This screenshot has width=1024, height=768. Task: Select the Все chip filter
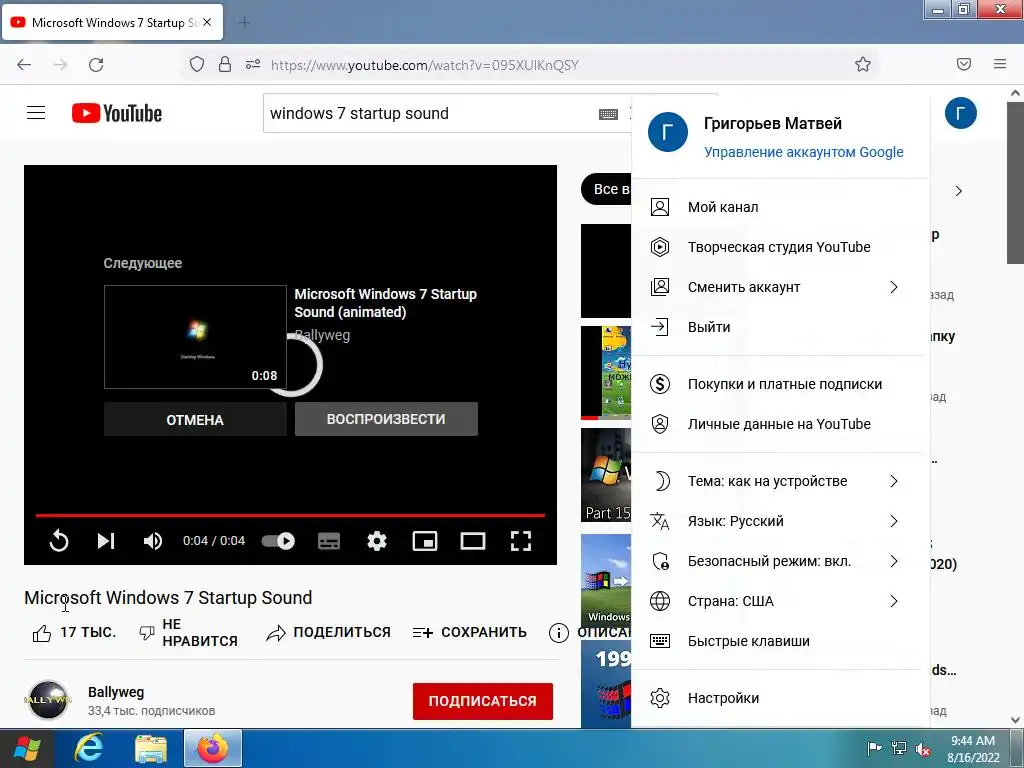tap(606, 189)
